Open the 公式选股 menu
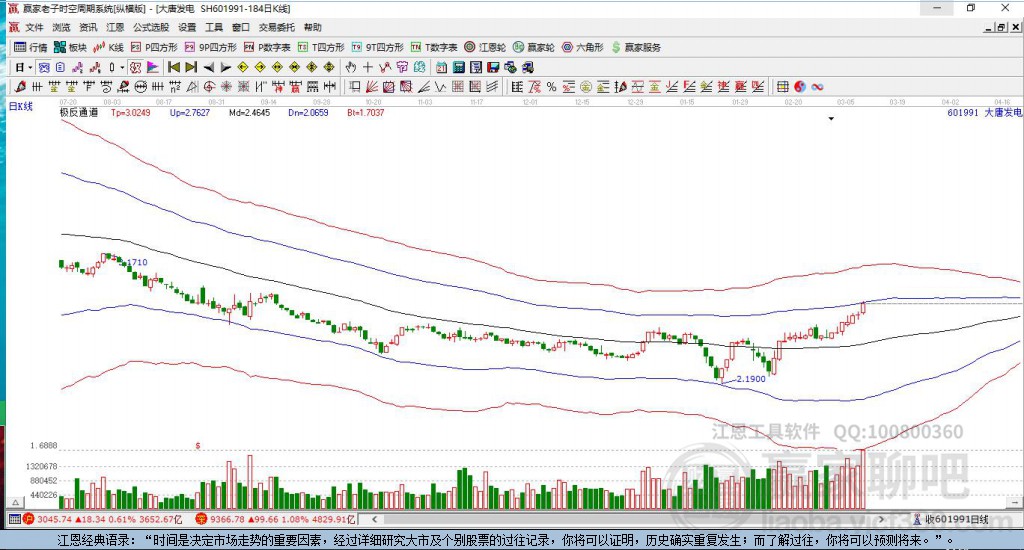This screenshot has width=1024, height=550. [x=151, y=27]
